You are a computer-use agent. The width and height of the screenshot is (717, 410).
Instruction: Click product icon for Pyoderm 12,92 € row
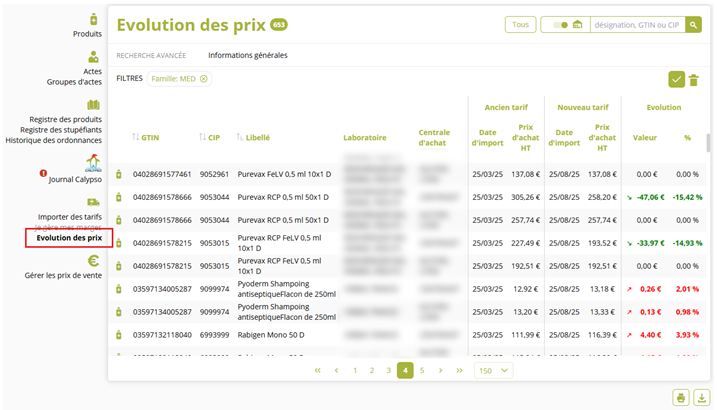click(119, 289)
